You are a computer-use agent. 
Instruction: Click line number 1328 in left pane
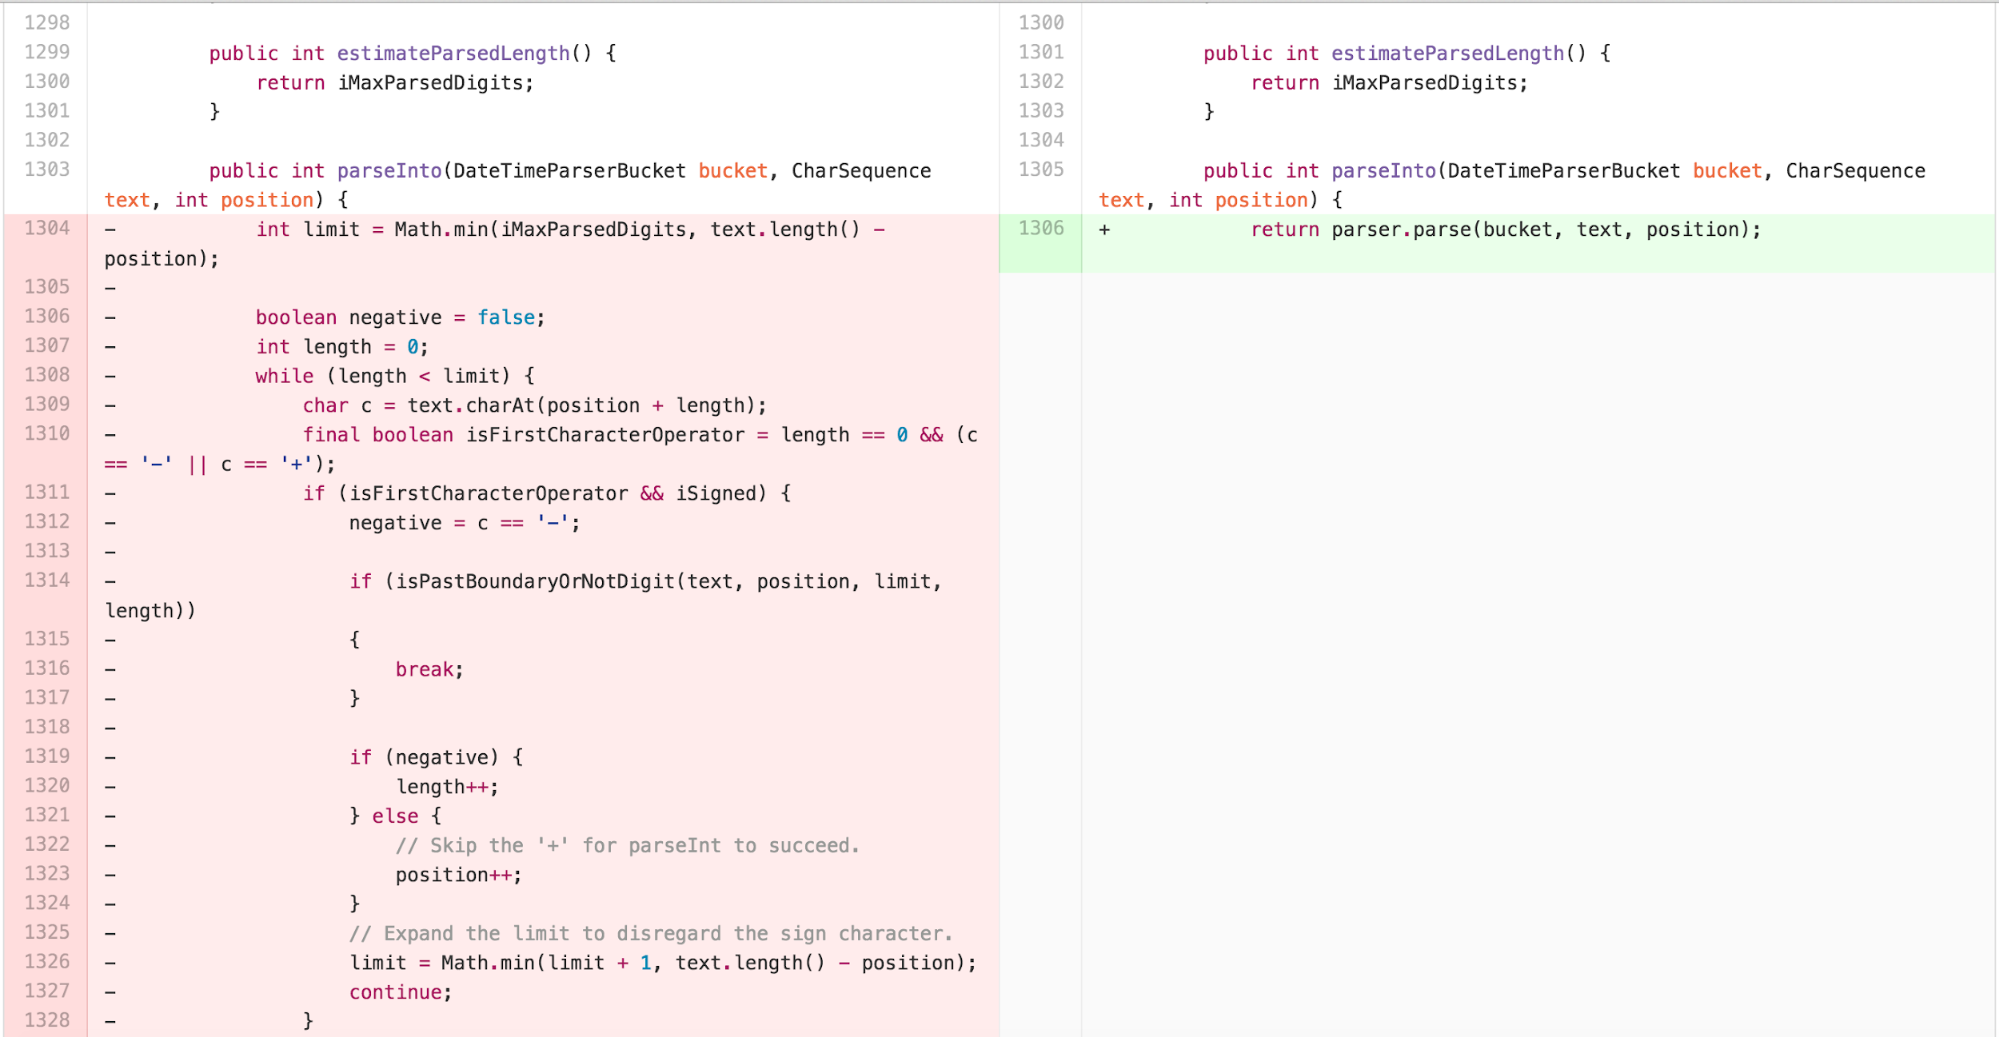click(47, 1020)
